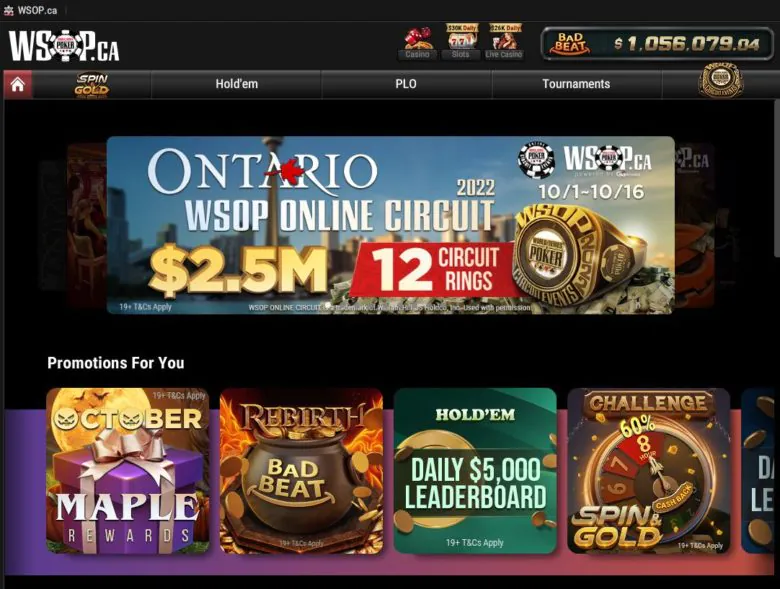Click the WSOP.ca logo

(64, 46)
